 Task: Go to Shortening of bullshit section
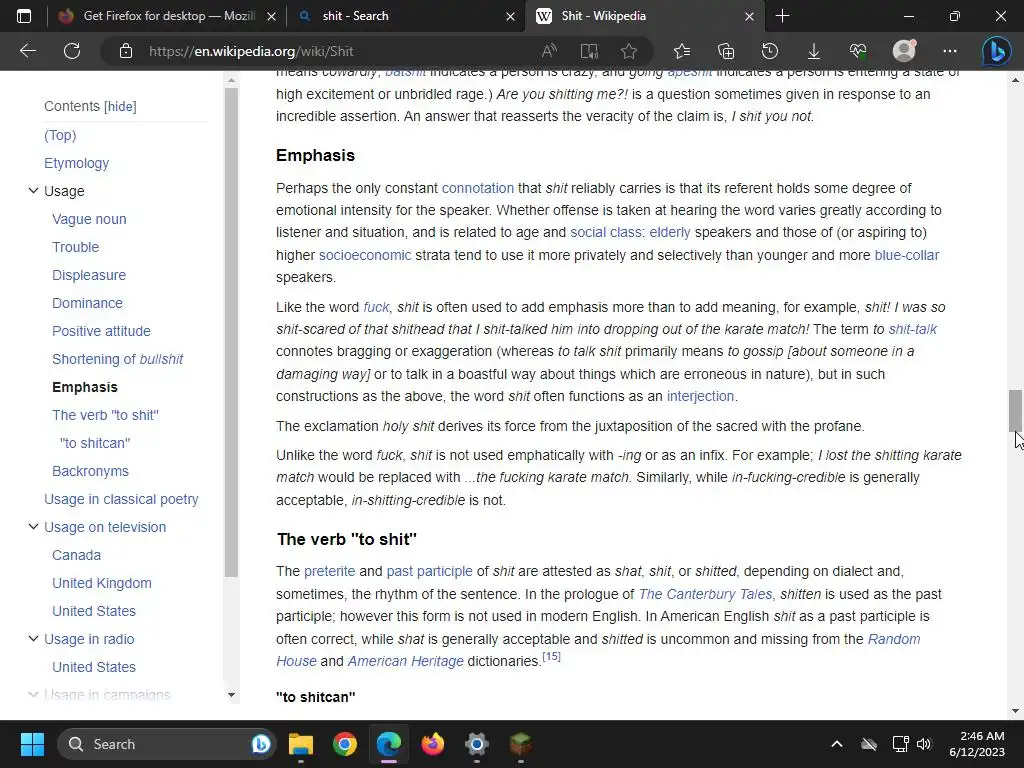pos(118,359)
